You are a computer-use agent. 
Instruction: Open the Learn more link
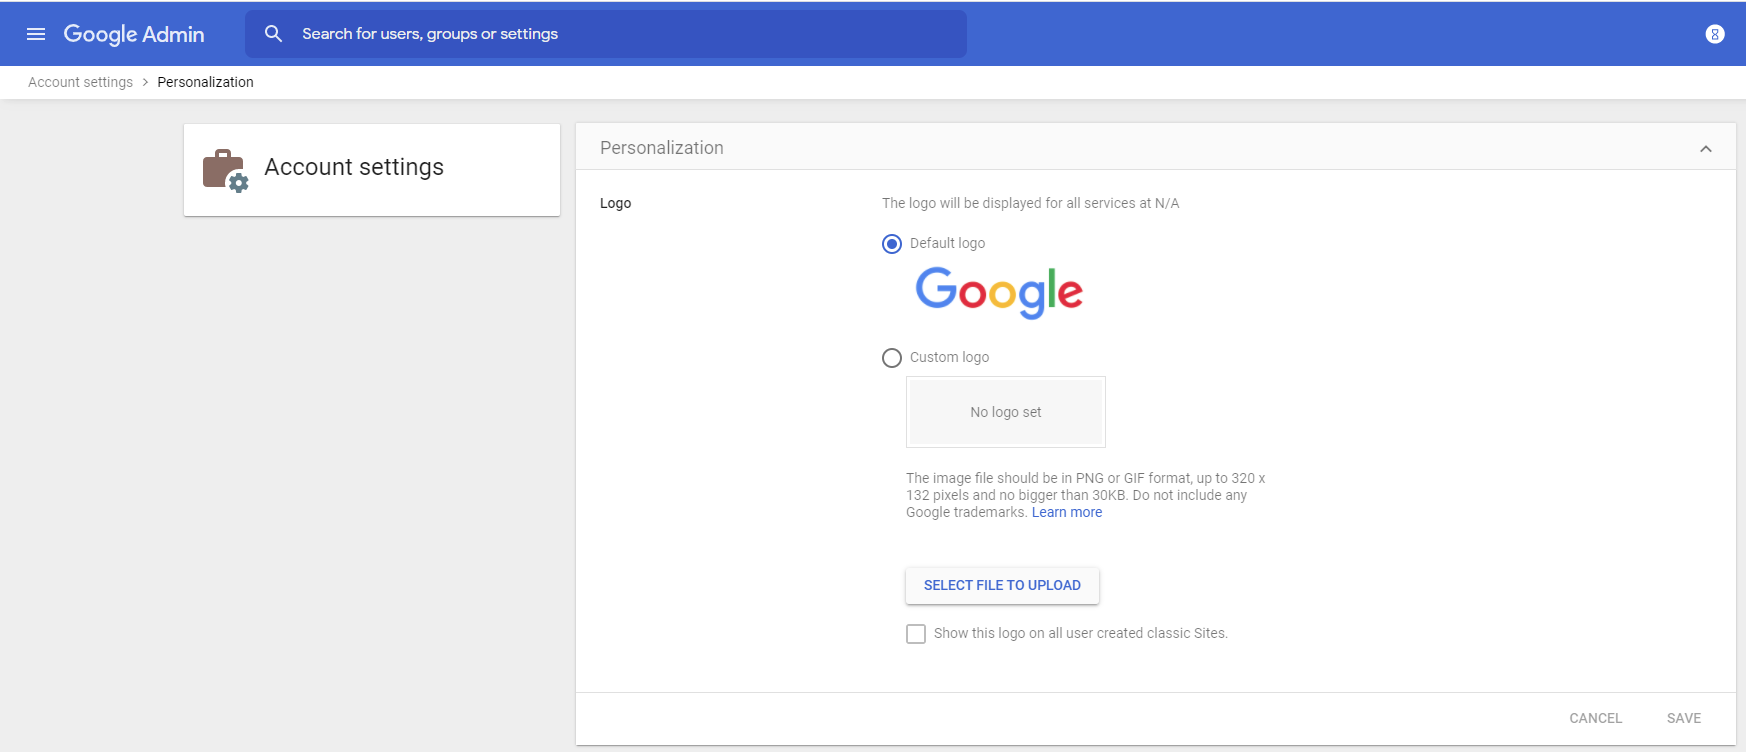click(1067, 512)
